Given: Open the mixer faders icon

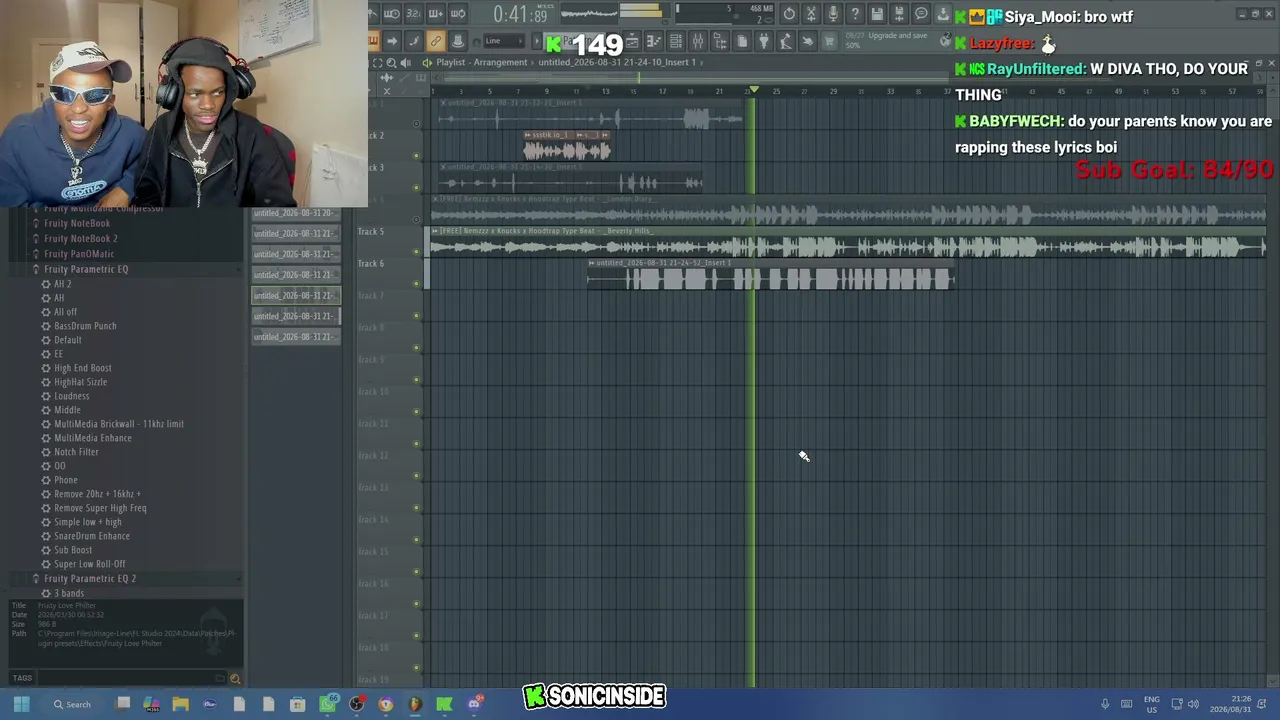Looking at the screenshot, I should click(x=698, y=41).
